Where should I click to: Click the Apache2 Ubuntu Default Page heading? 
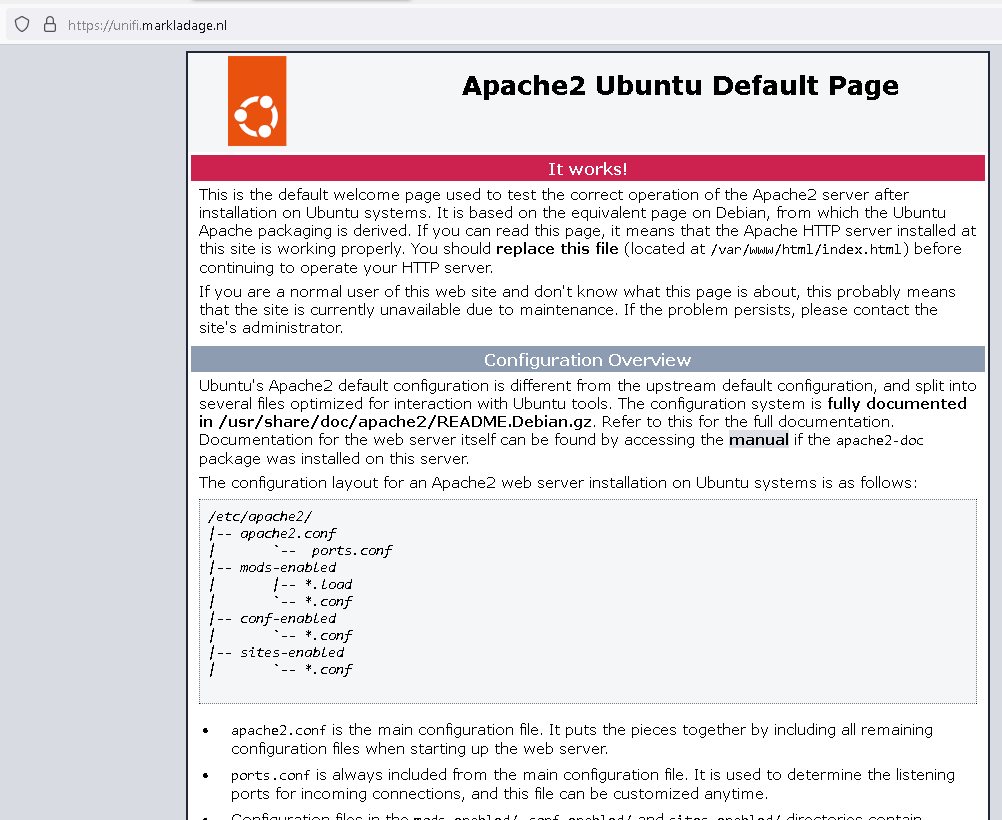680,86
